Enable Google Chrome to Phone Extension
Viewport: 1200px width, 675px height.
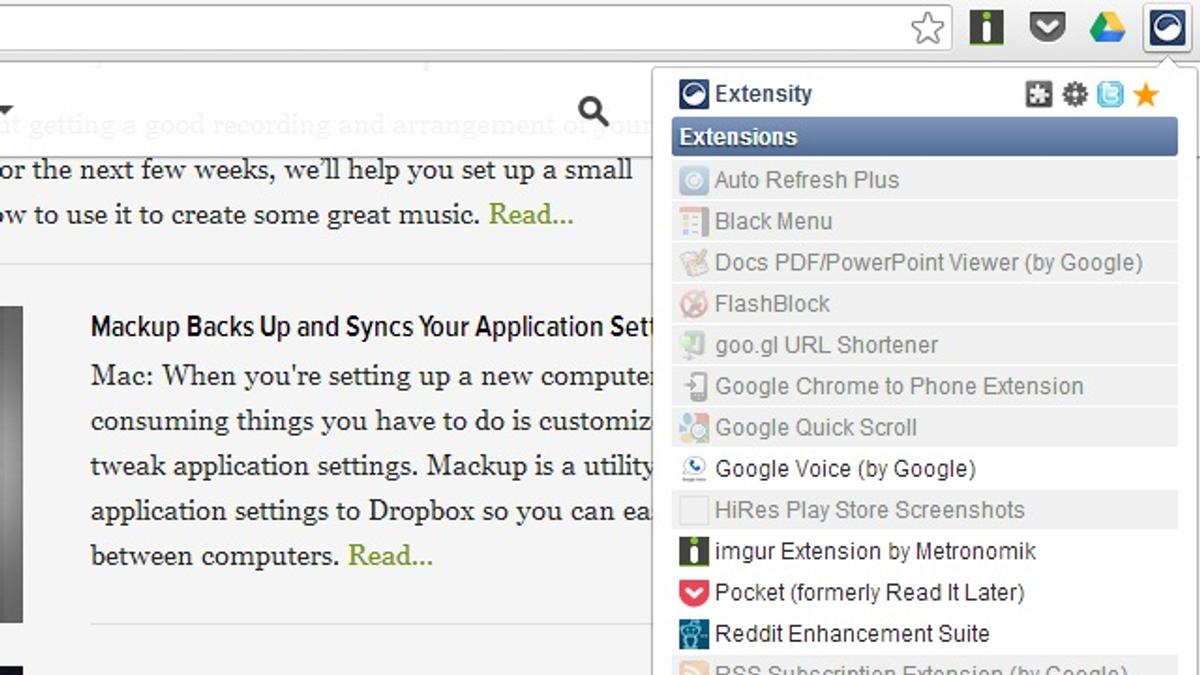coord(924,386)
